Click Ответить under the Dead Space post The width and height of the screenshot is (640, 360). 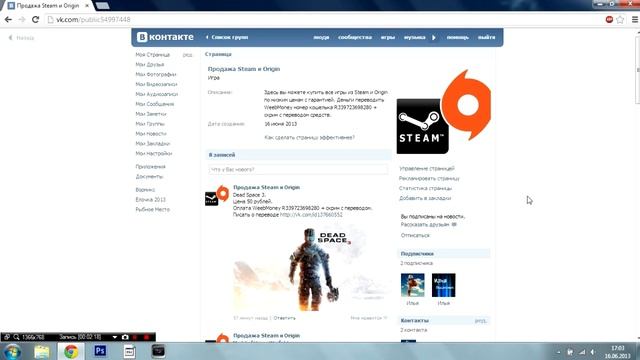click(x=284, y=318)
